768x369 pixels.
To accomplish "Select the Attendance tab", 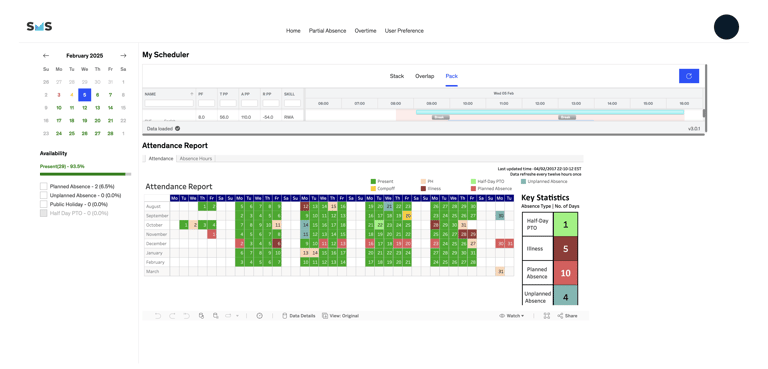I will click(x=161, y=159).
